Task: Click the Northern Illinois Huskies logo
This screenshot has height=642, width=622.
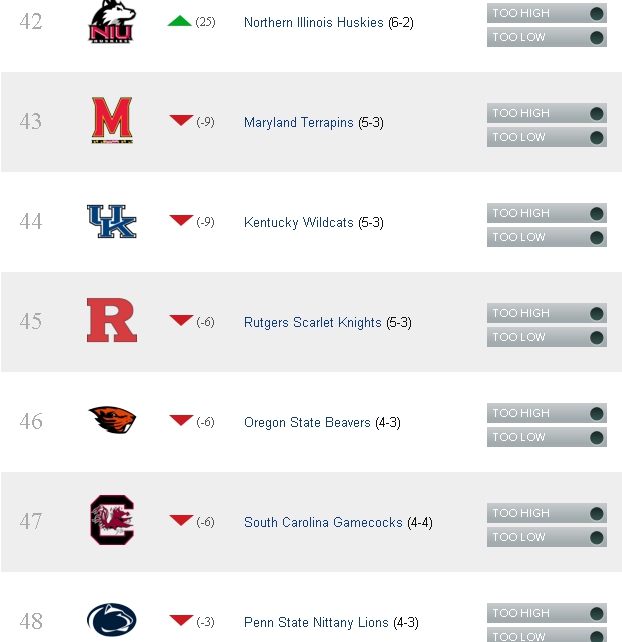Action: pos(111,21)
